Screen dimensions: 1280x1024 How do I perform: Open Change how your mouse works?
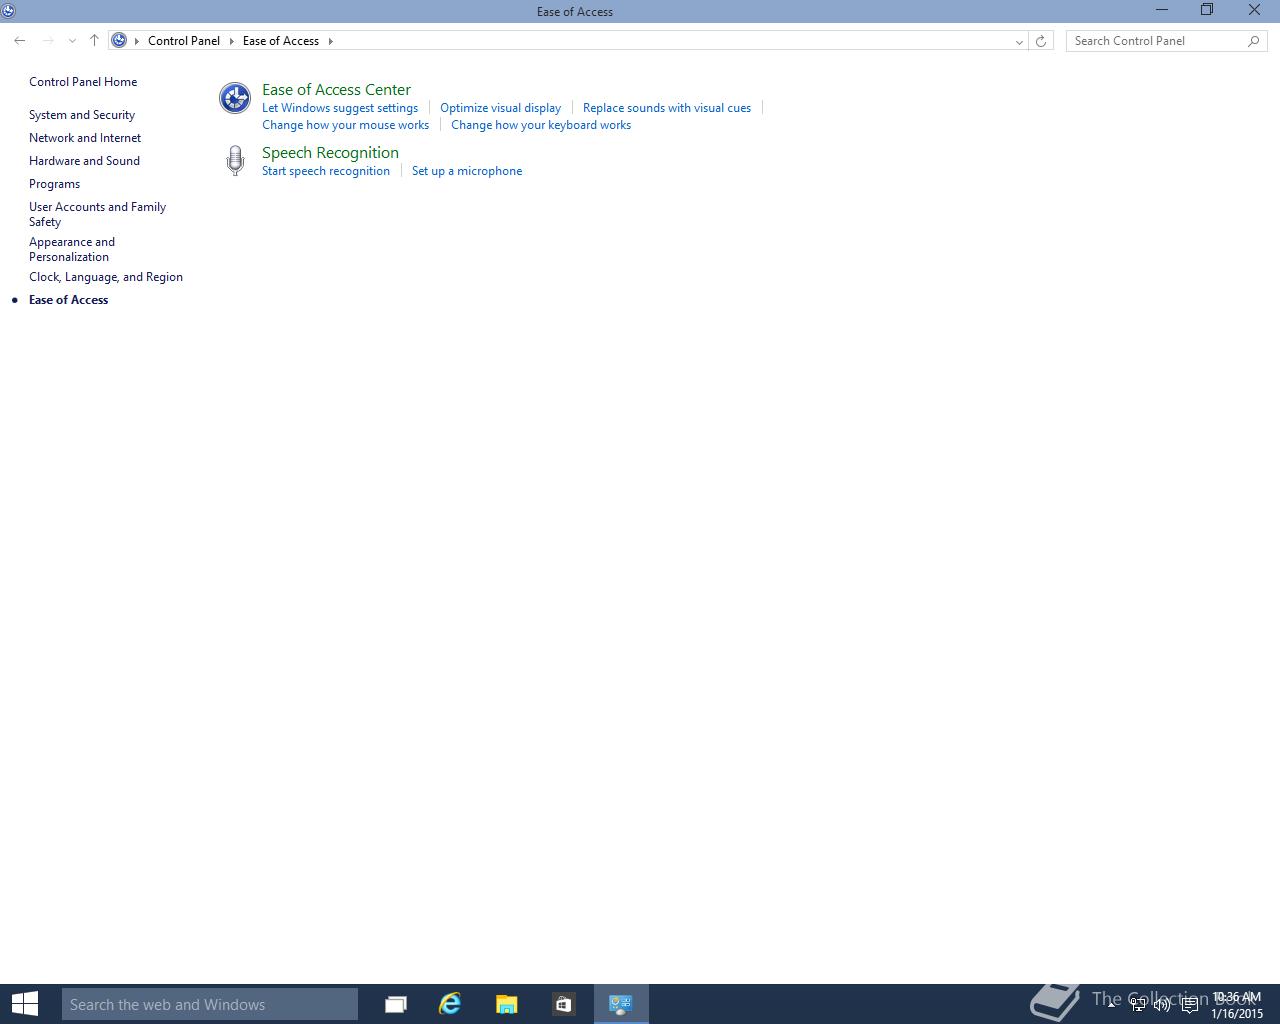[x=345, y=125]
